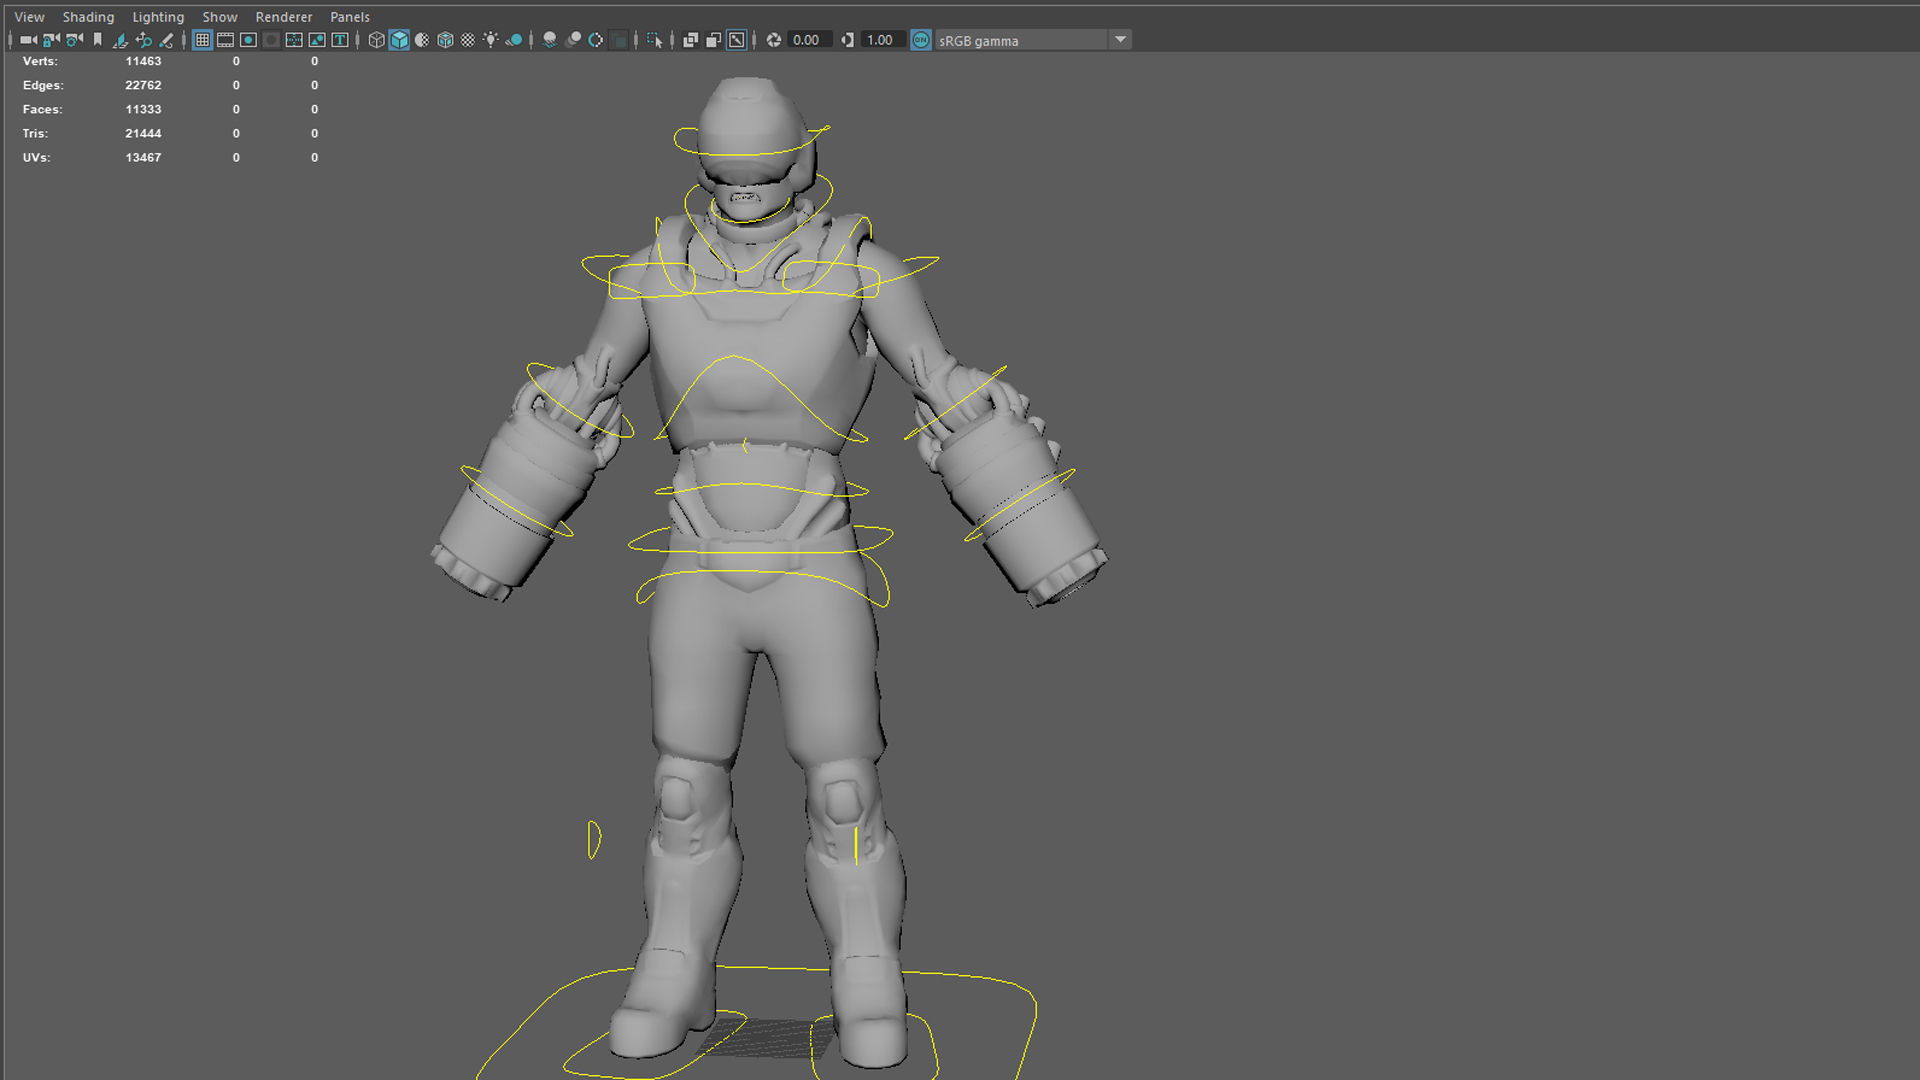Click the Faces count 11333
The image size is (1920, 1080).
143,109
